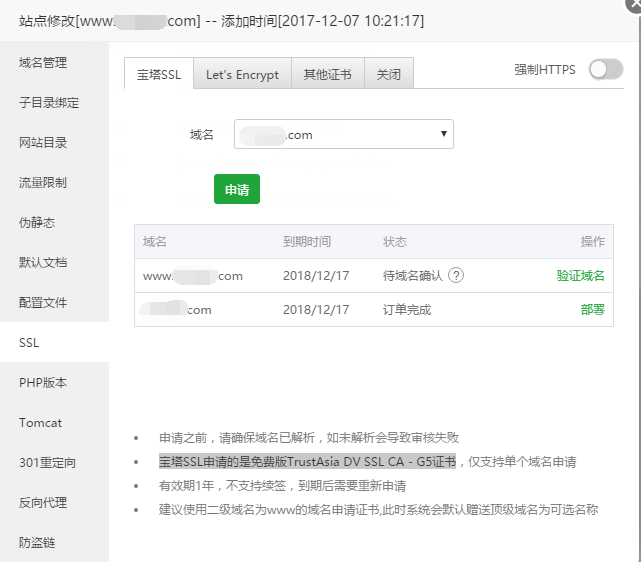Click the green 申请 button
This screenshot has height=562, width=641.
(x=237, y=189)
